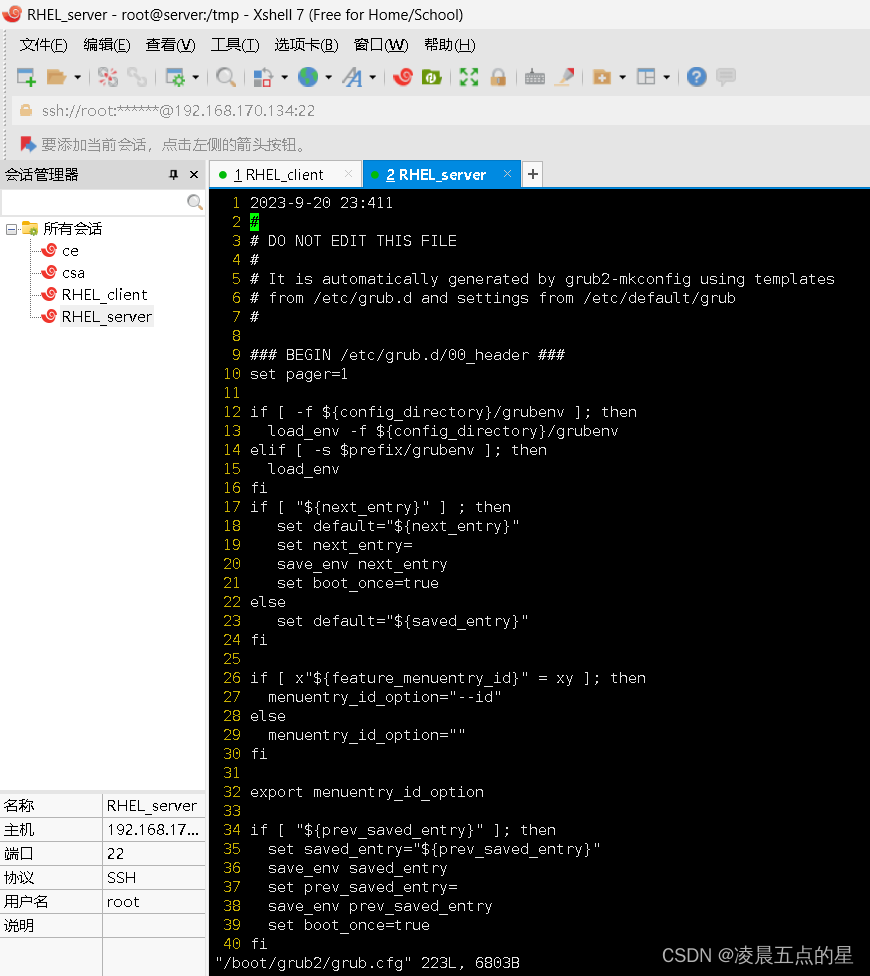Switch to the RHEL_client tab
Screen dimensions: 870x976
[x=285, y=173]
